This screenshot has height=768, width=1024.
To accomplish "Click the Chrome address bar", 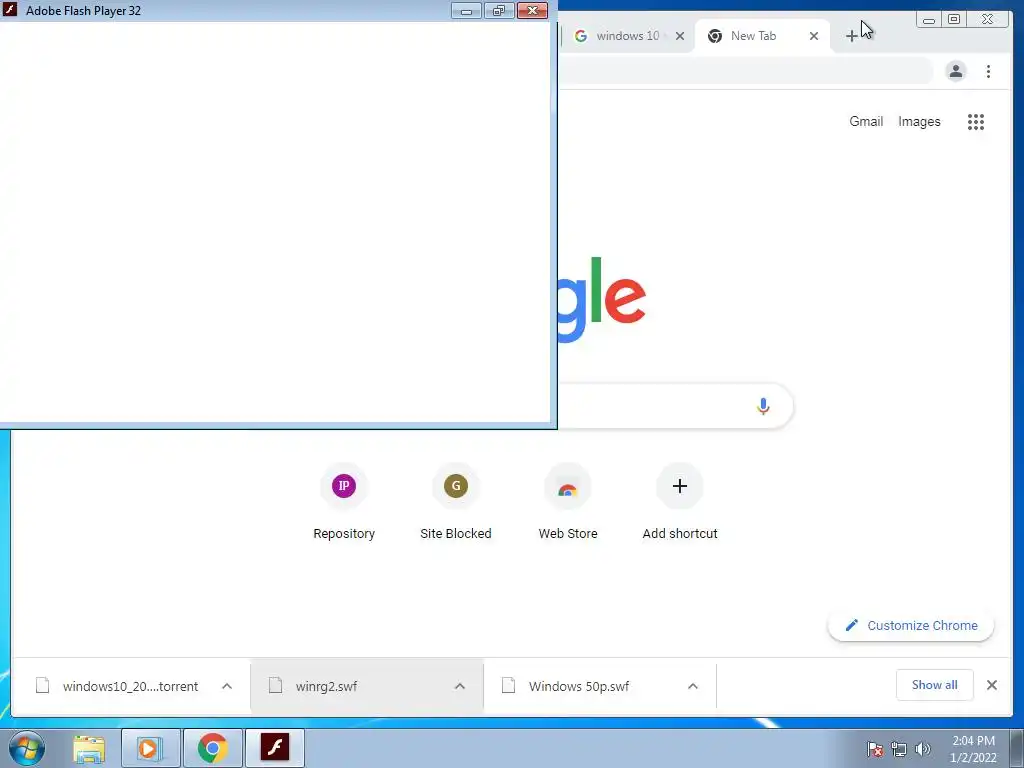I will pos(744,71).
